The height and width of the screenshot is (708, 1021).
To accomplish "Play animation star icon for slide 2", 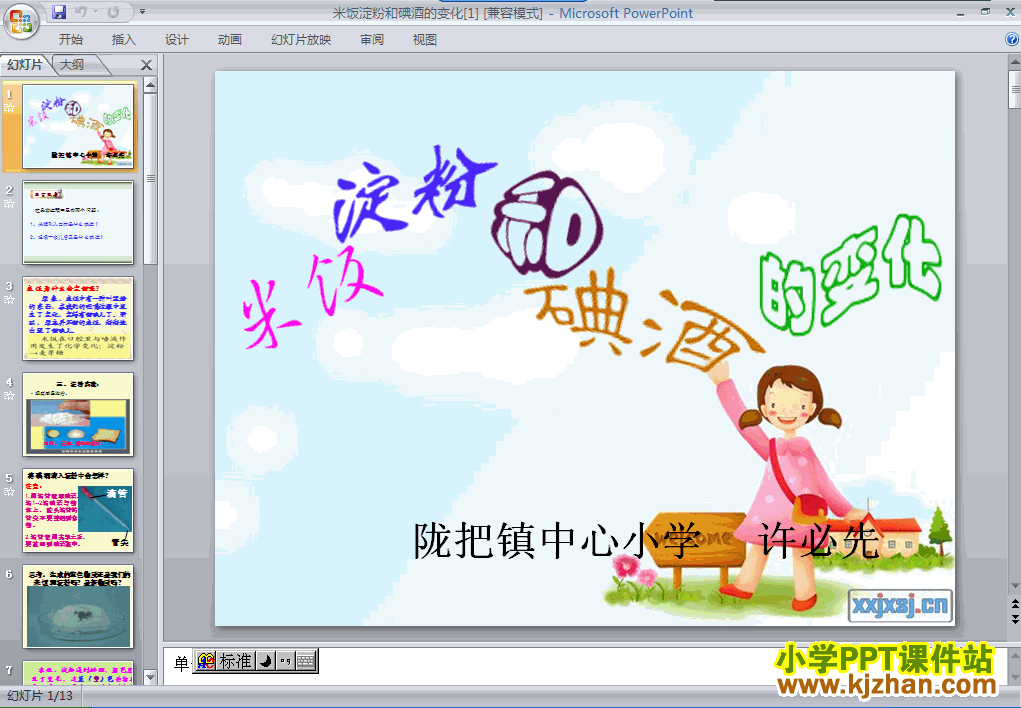I will tap(10, 203).
